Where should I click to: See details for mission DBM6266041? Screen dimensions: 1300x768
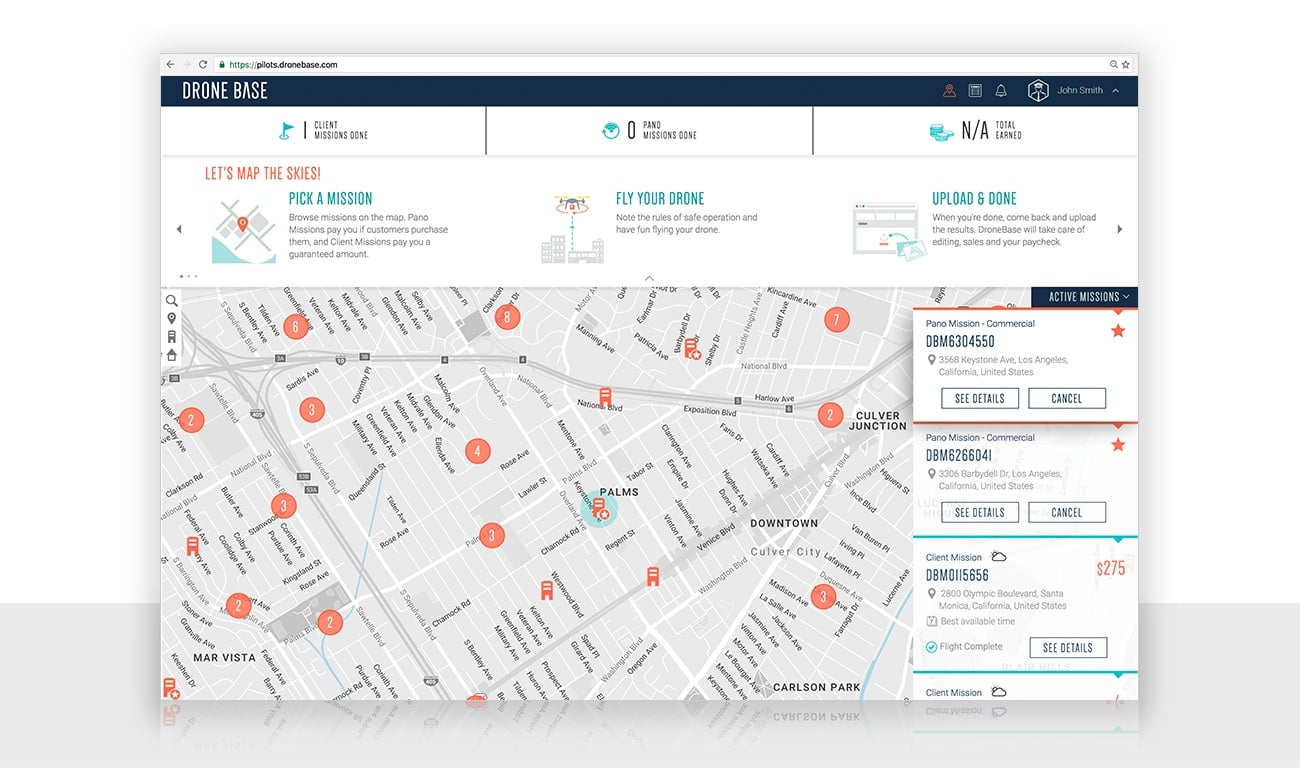pos(980,512)
